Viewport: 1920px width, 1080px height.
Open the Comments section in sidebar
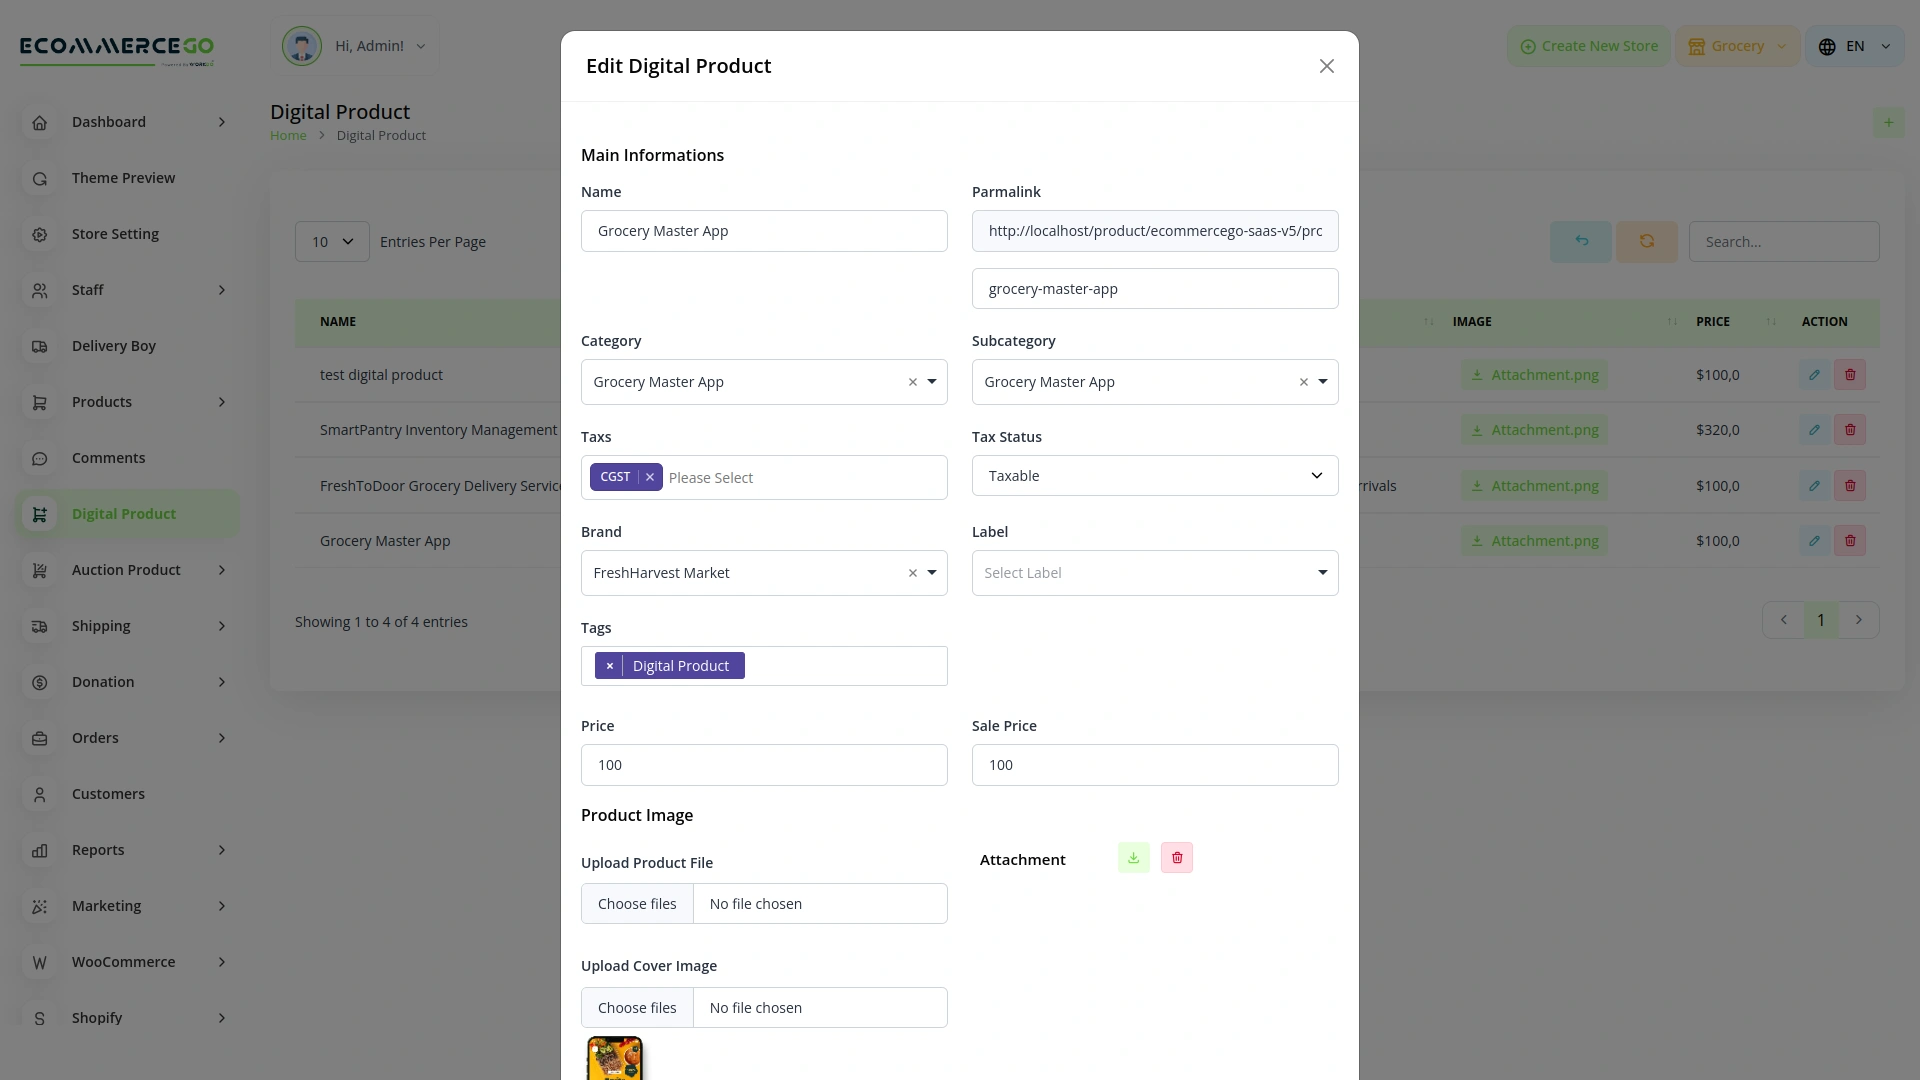110,458
